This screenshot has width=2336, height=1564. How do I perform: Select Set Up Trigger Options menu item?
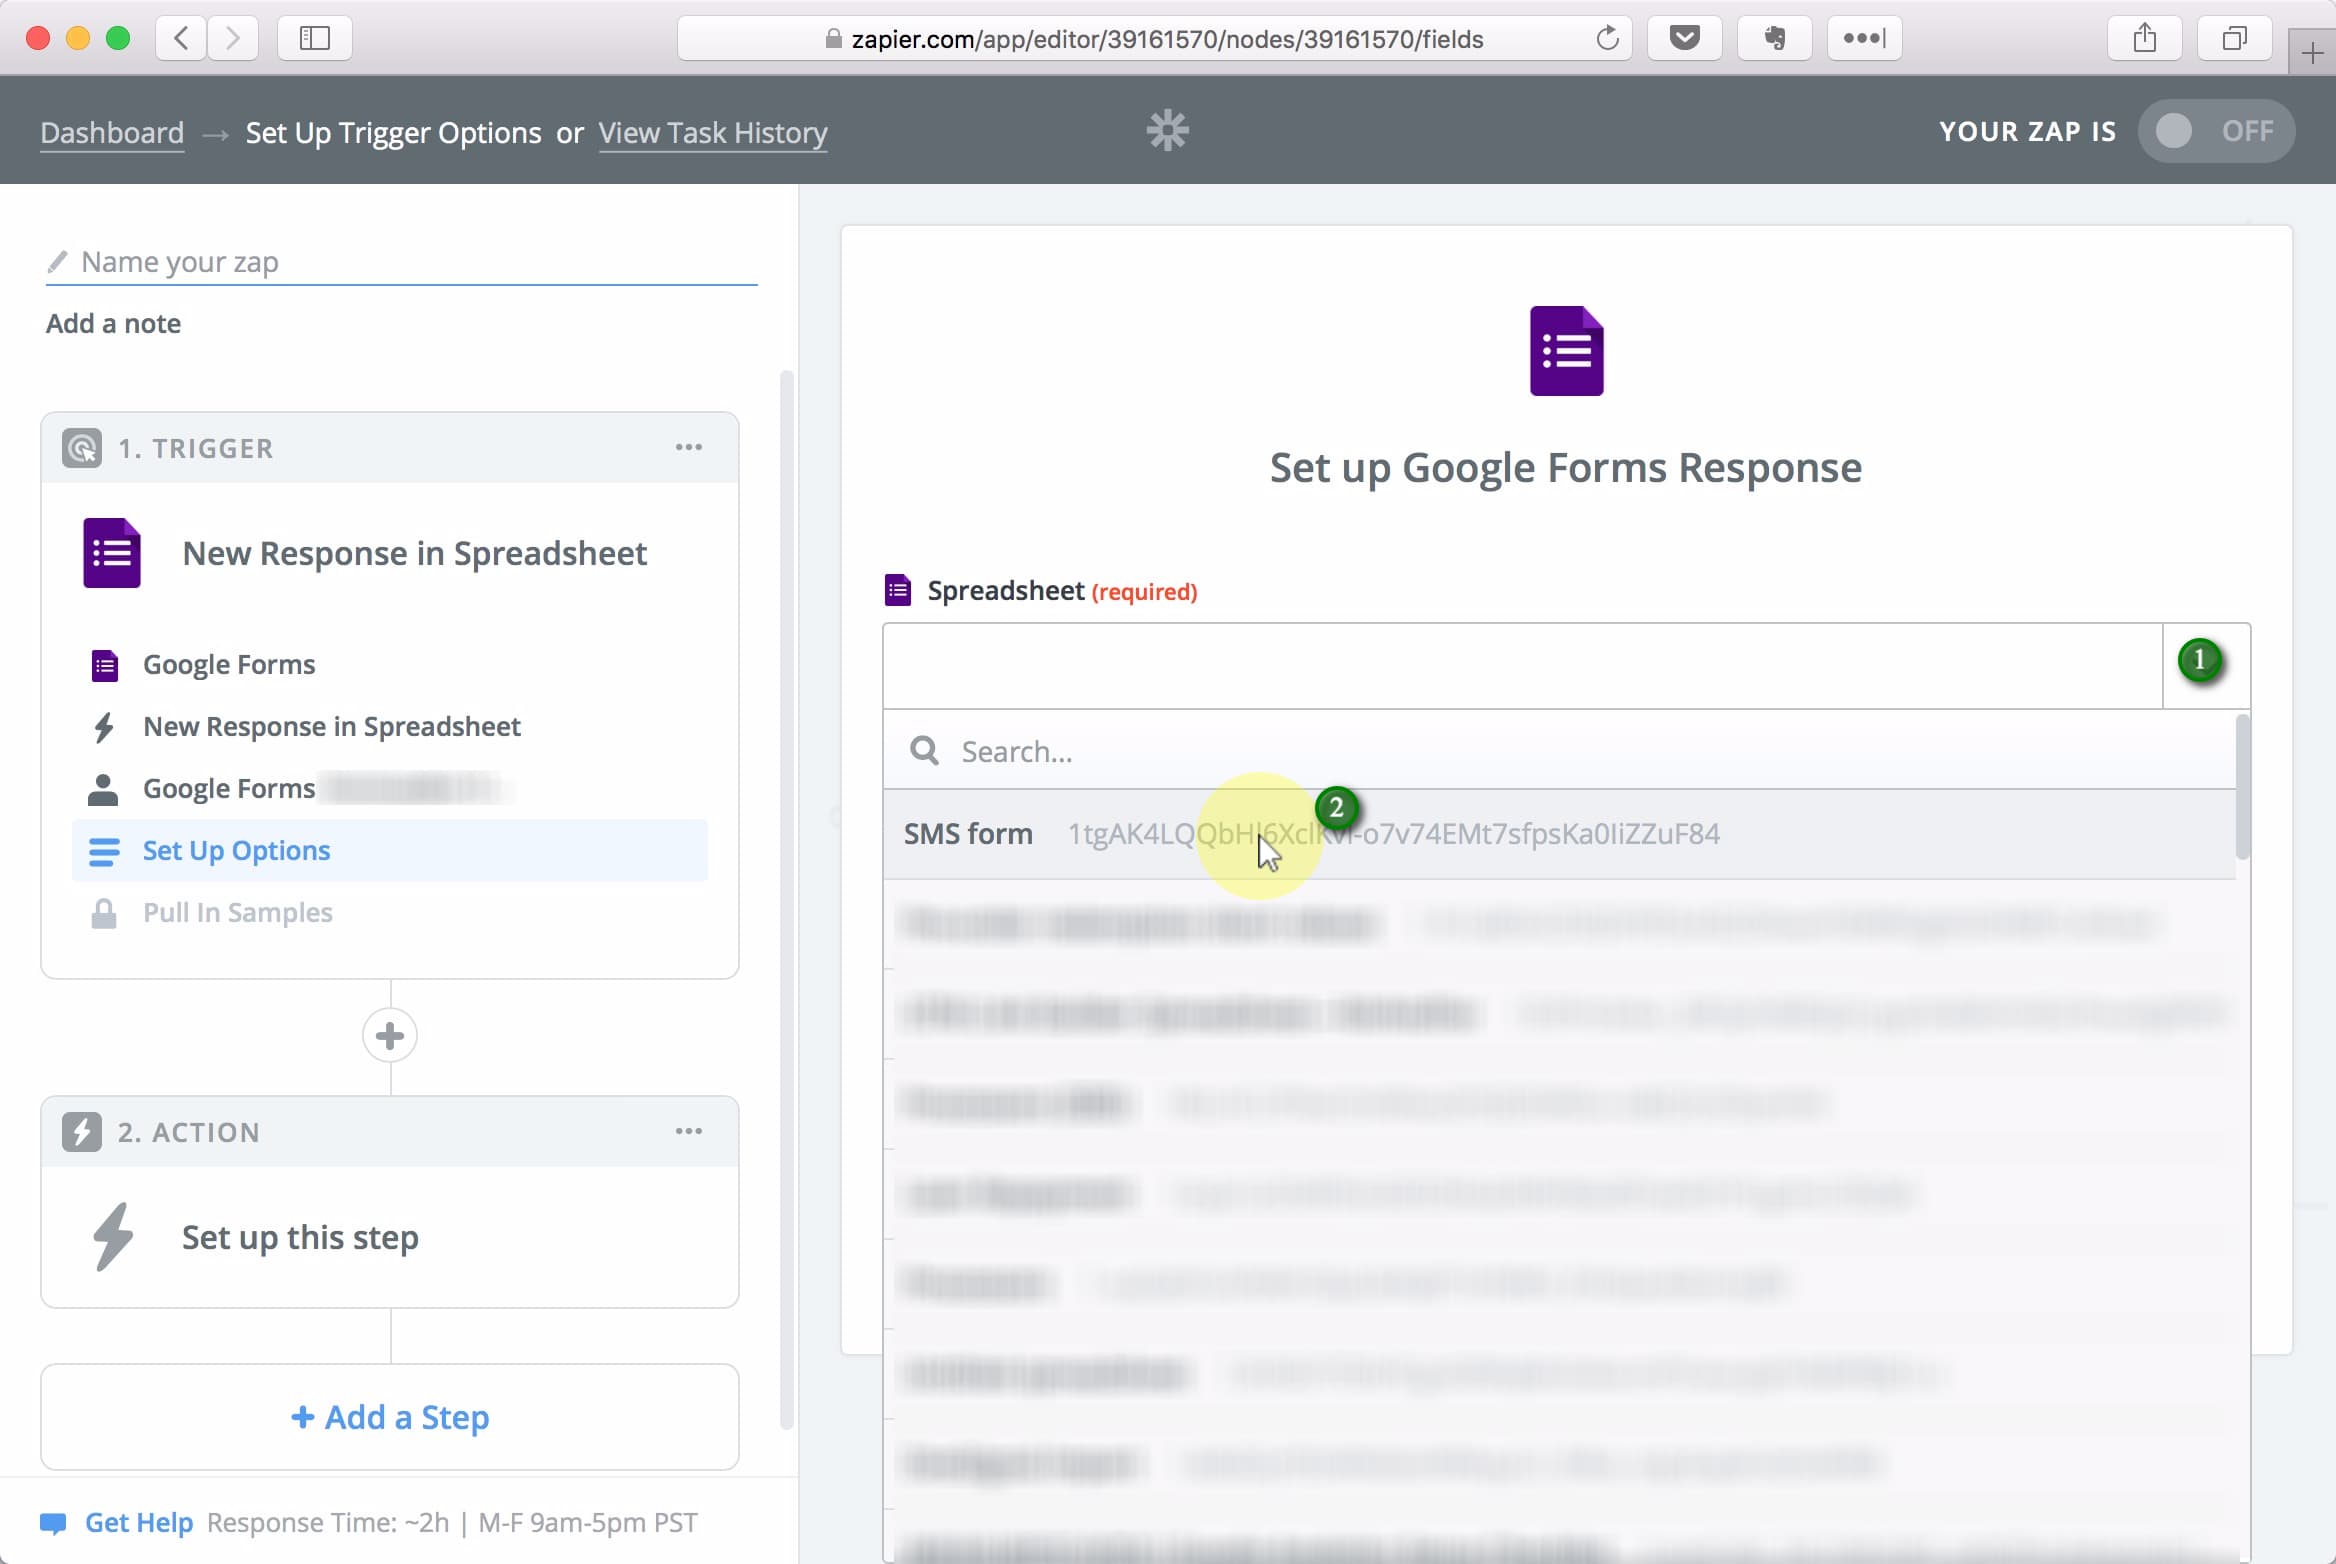point(393,133)
